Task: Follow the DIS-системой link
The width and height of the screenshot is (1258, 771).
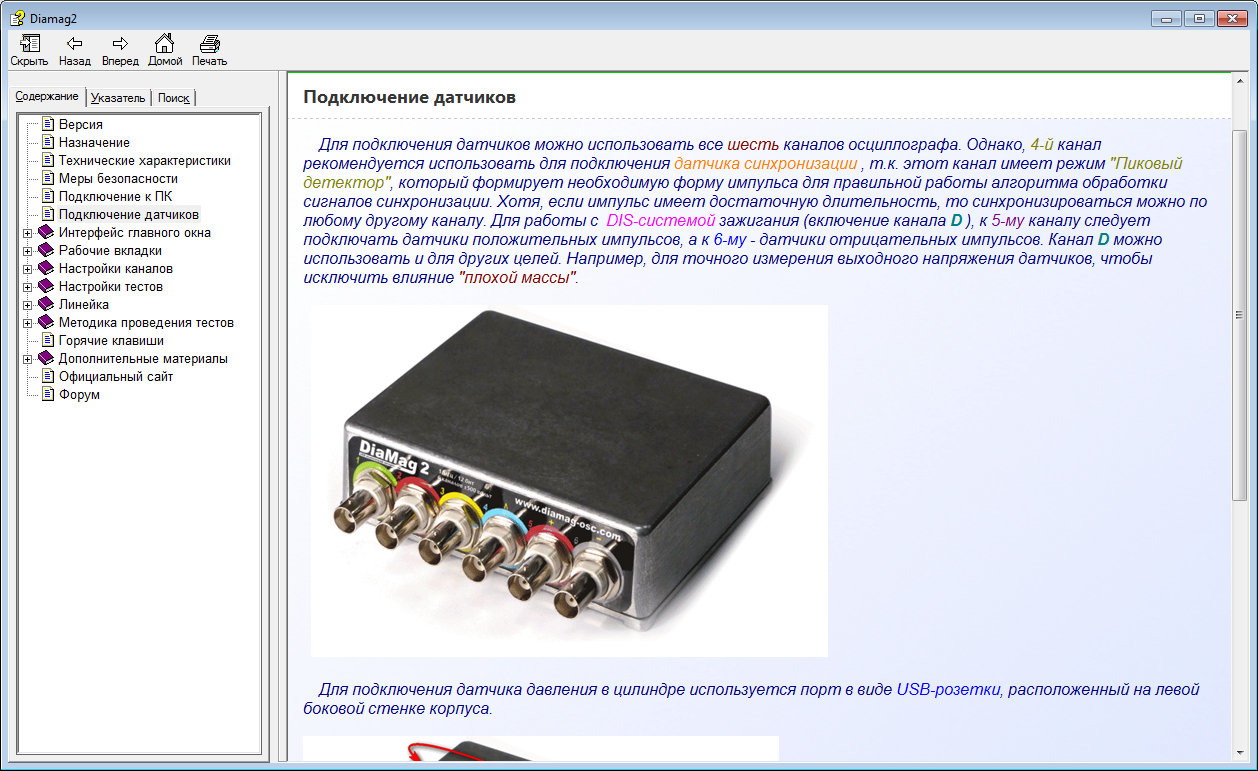Action: point(660,221)
